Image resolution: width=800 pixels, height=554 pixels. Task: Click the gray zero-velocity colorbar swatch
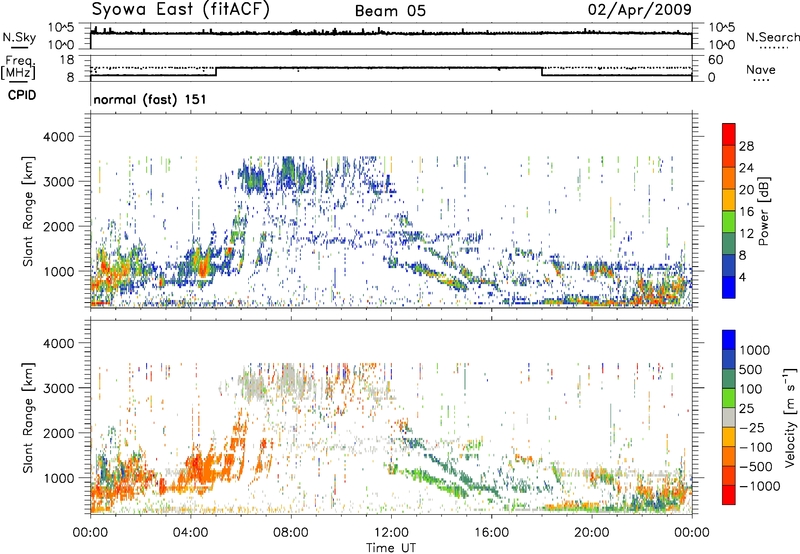tap(729, 417)
